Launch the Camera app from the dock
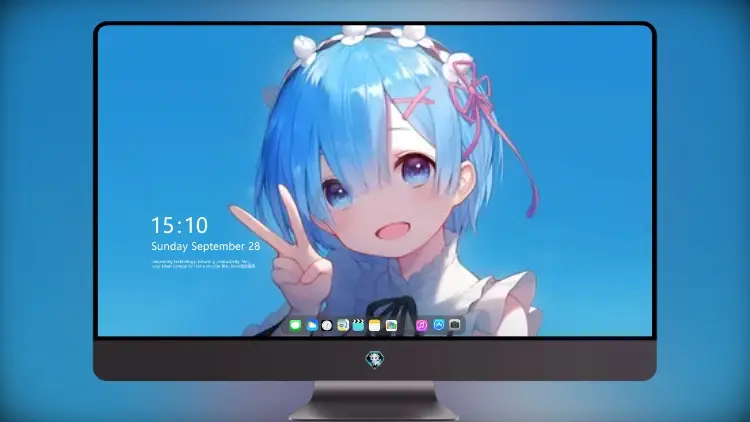Screen dimensions: 750x422 tap(455, 325)
